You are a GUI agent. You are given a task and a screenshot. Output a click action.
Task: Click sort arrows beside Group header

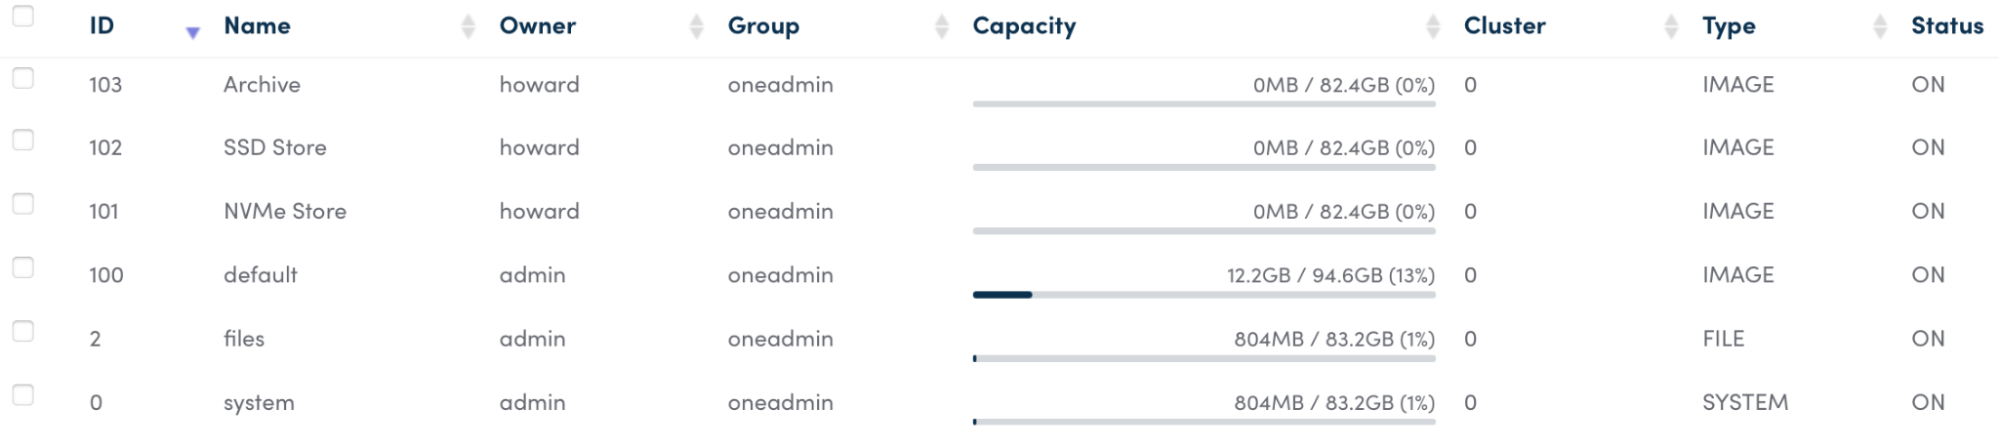pyautogui.click(x=941, y=27)
